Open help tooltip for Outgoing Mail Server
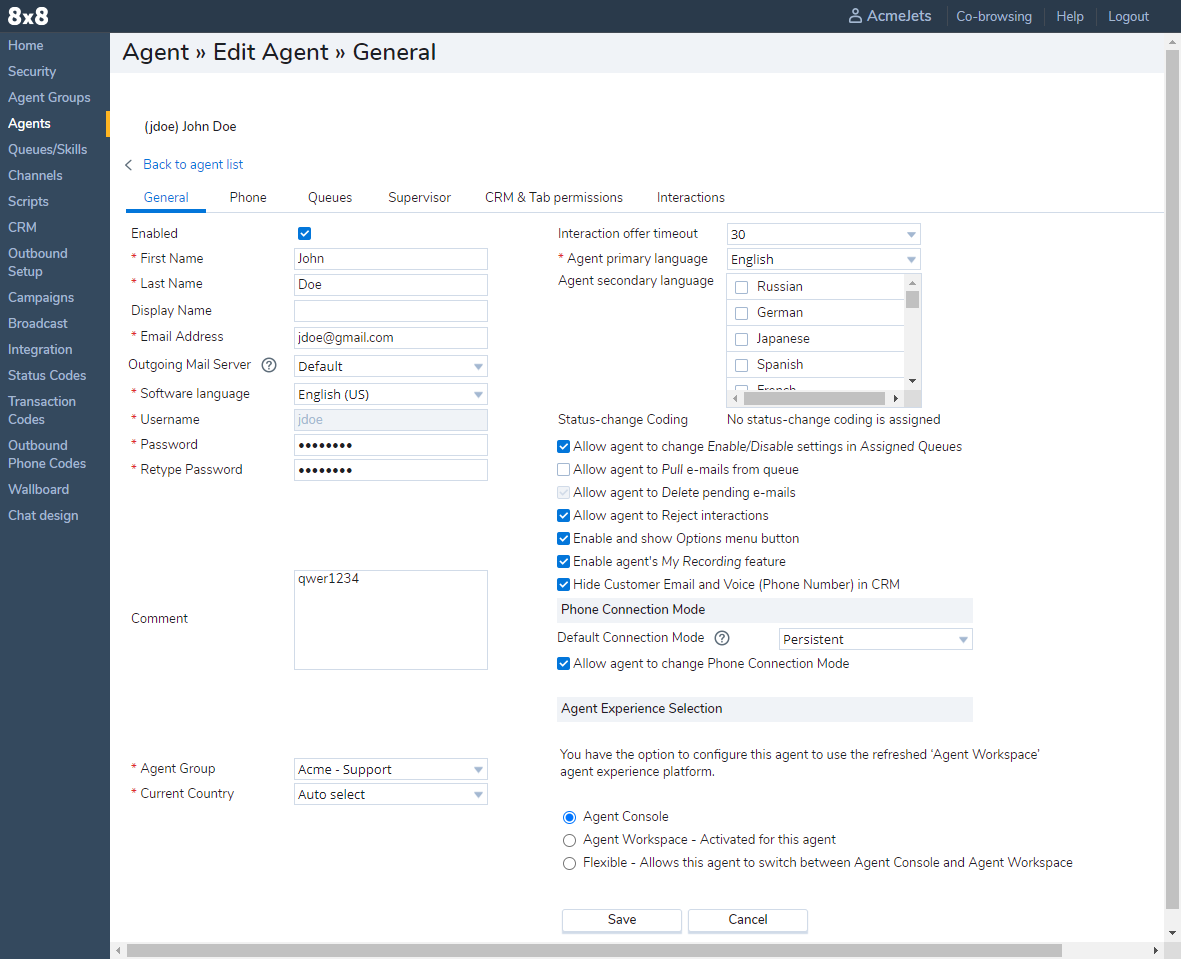 coord(269,365)
